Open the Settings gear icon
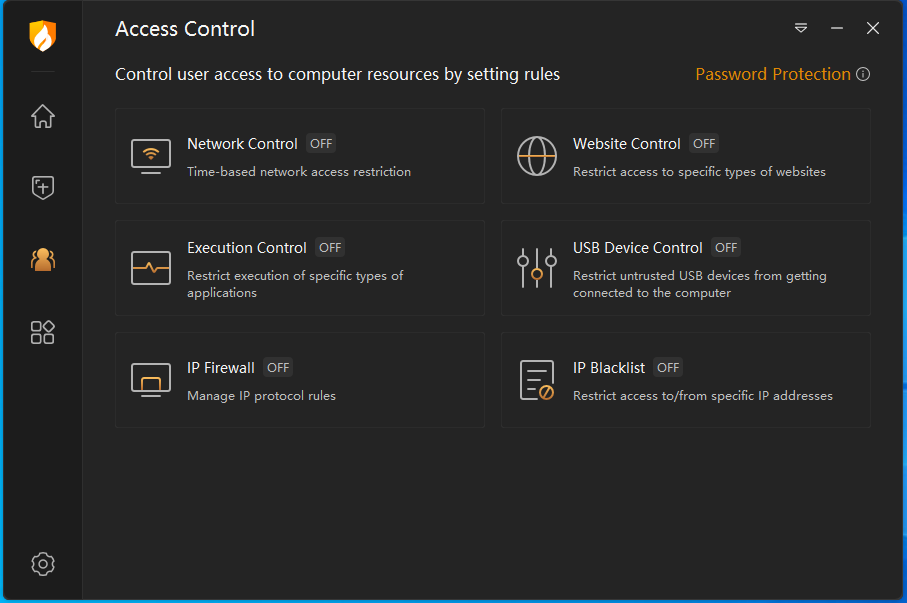This screenshot has height=603, width=907. pos(42,564)
